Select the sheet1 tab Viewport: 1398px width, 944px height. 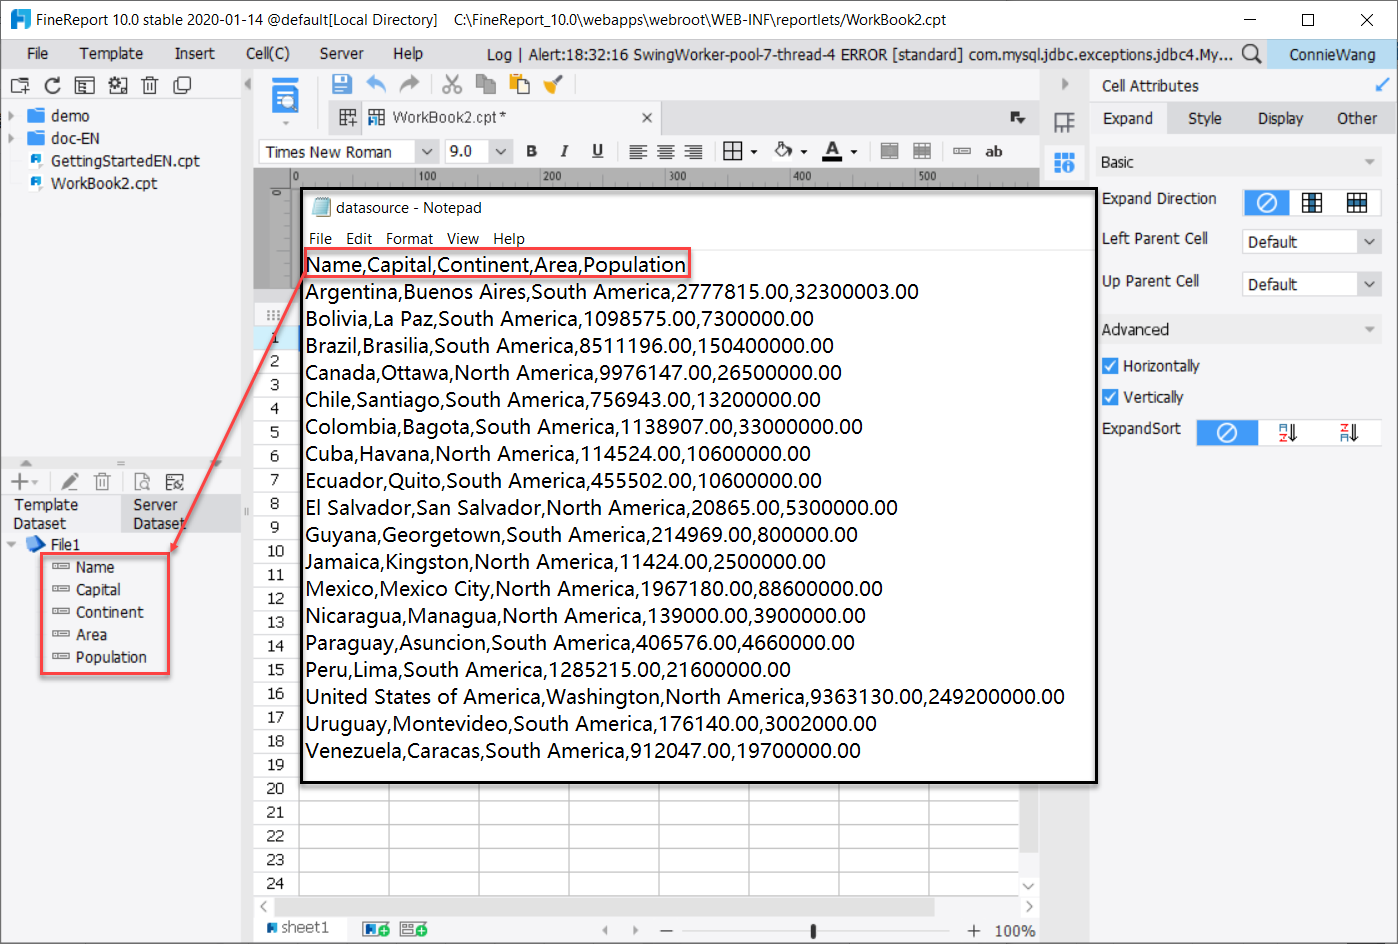tap(305, 927)
